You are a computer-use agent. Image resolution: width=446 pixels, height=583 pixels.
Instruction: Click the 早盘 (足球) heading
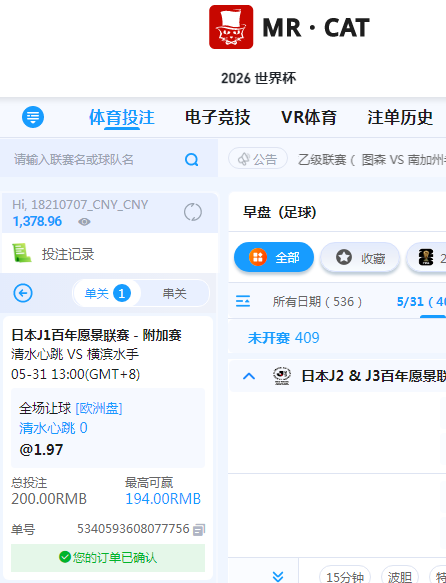point(279,212)
